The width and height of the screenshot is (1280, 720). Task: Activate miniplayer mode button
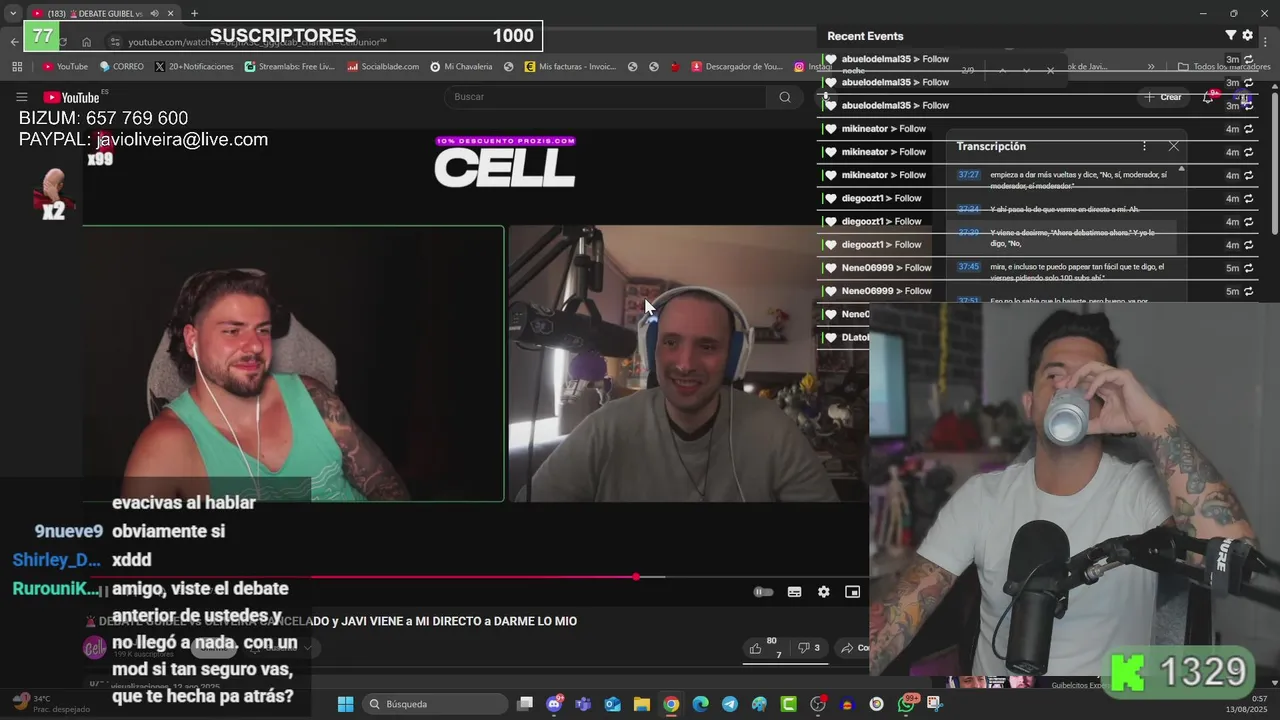[852, 592]
